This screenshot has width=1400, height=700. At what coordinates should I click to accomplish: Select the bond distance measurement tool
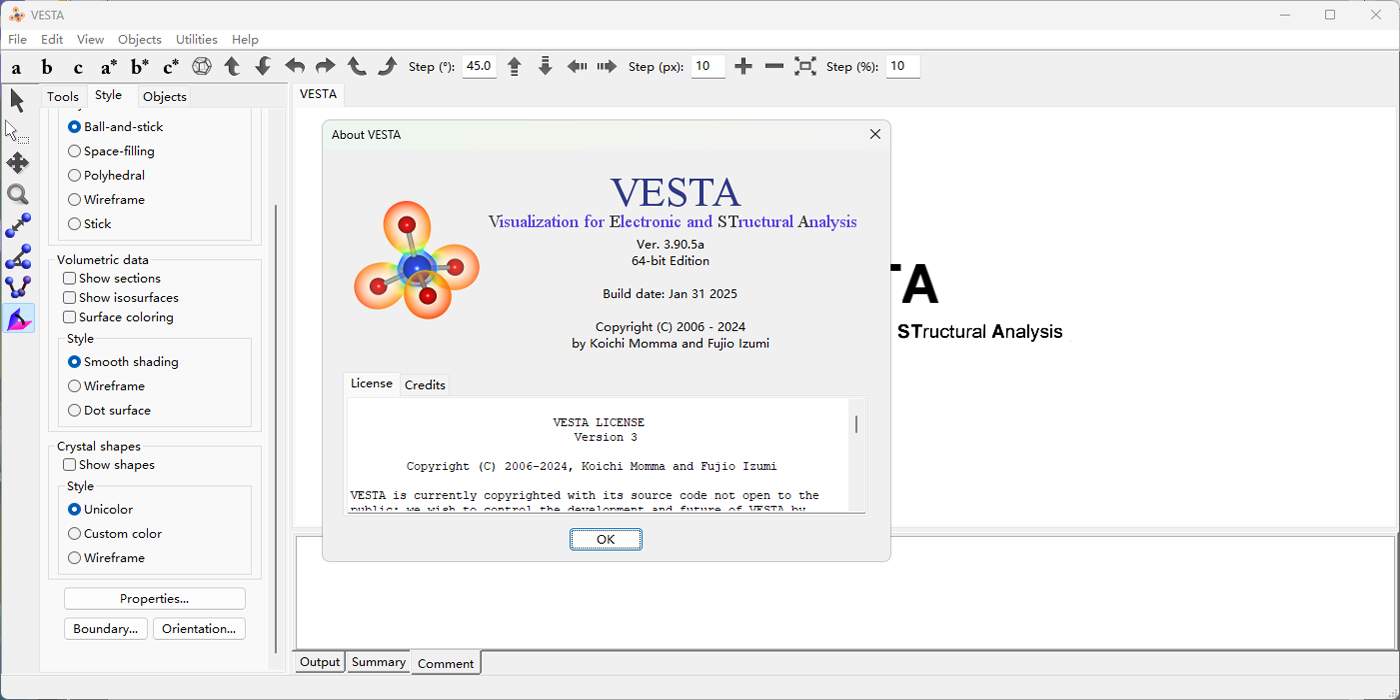click(17, 226)
